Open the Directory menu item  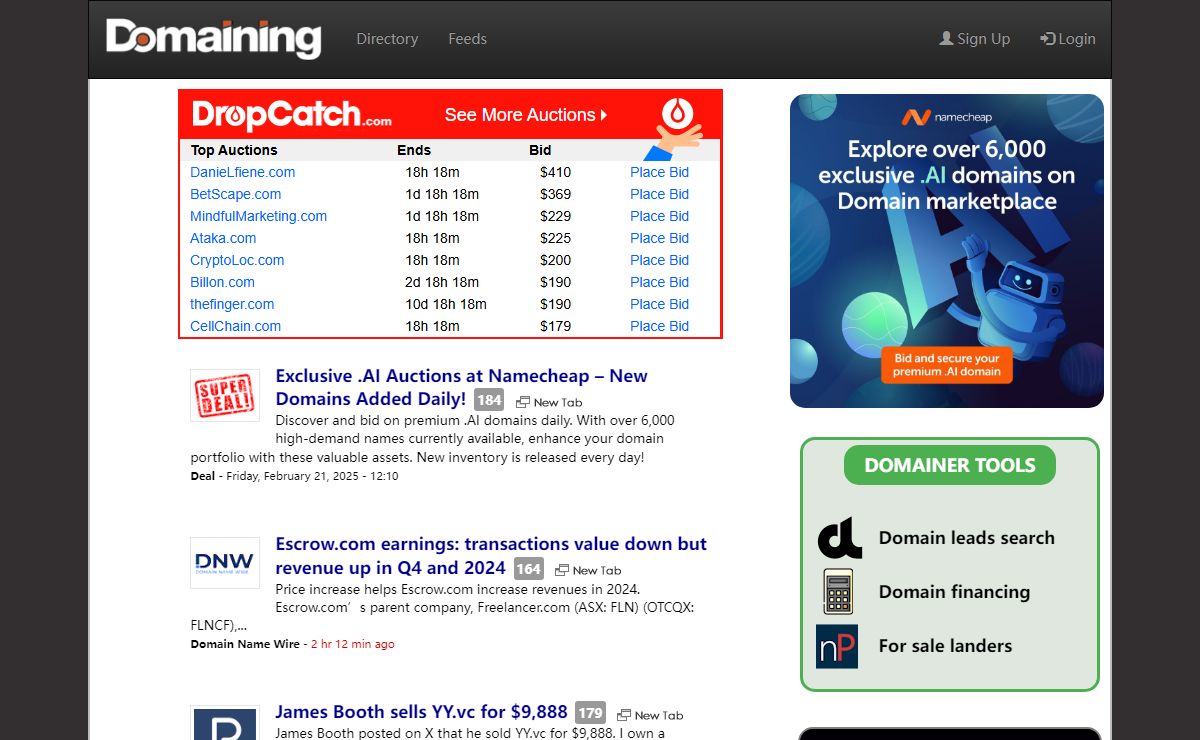coord(387,39)
